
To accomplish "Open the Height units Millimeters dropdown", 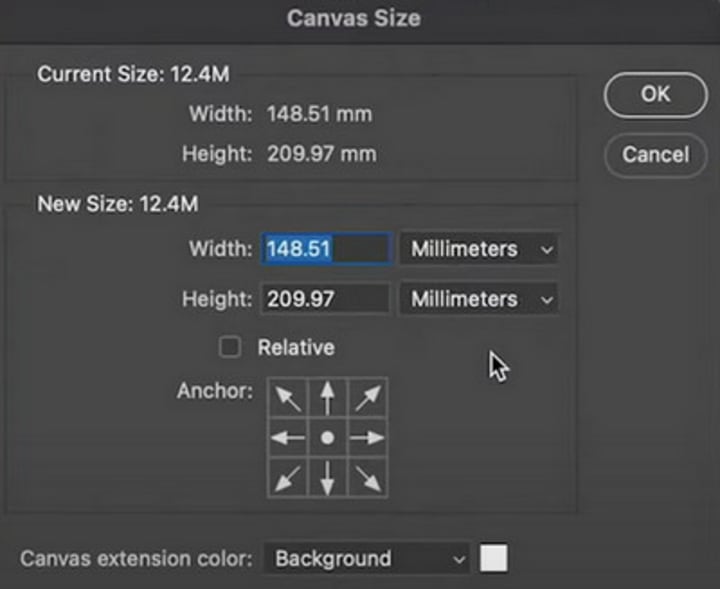I will pyautogui.click(x=478, y=299).
